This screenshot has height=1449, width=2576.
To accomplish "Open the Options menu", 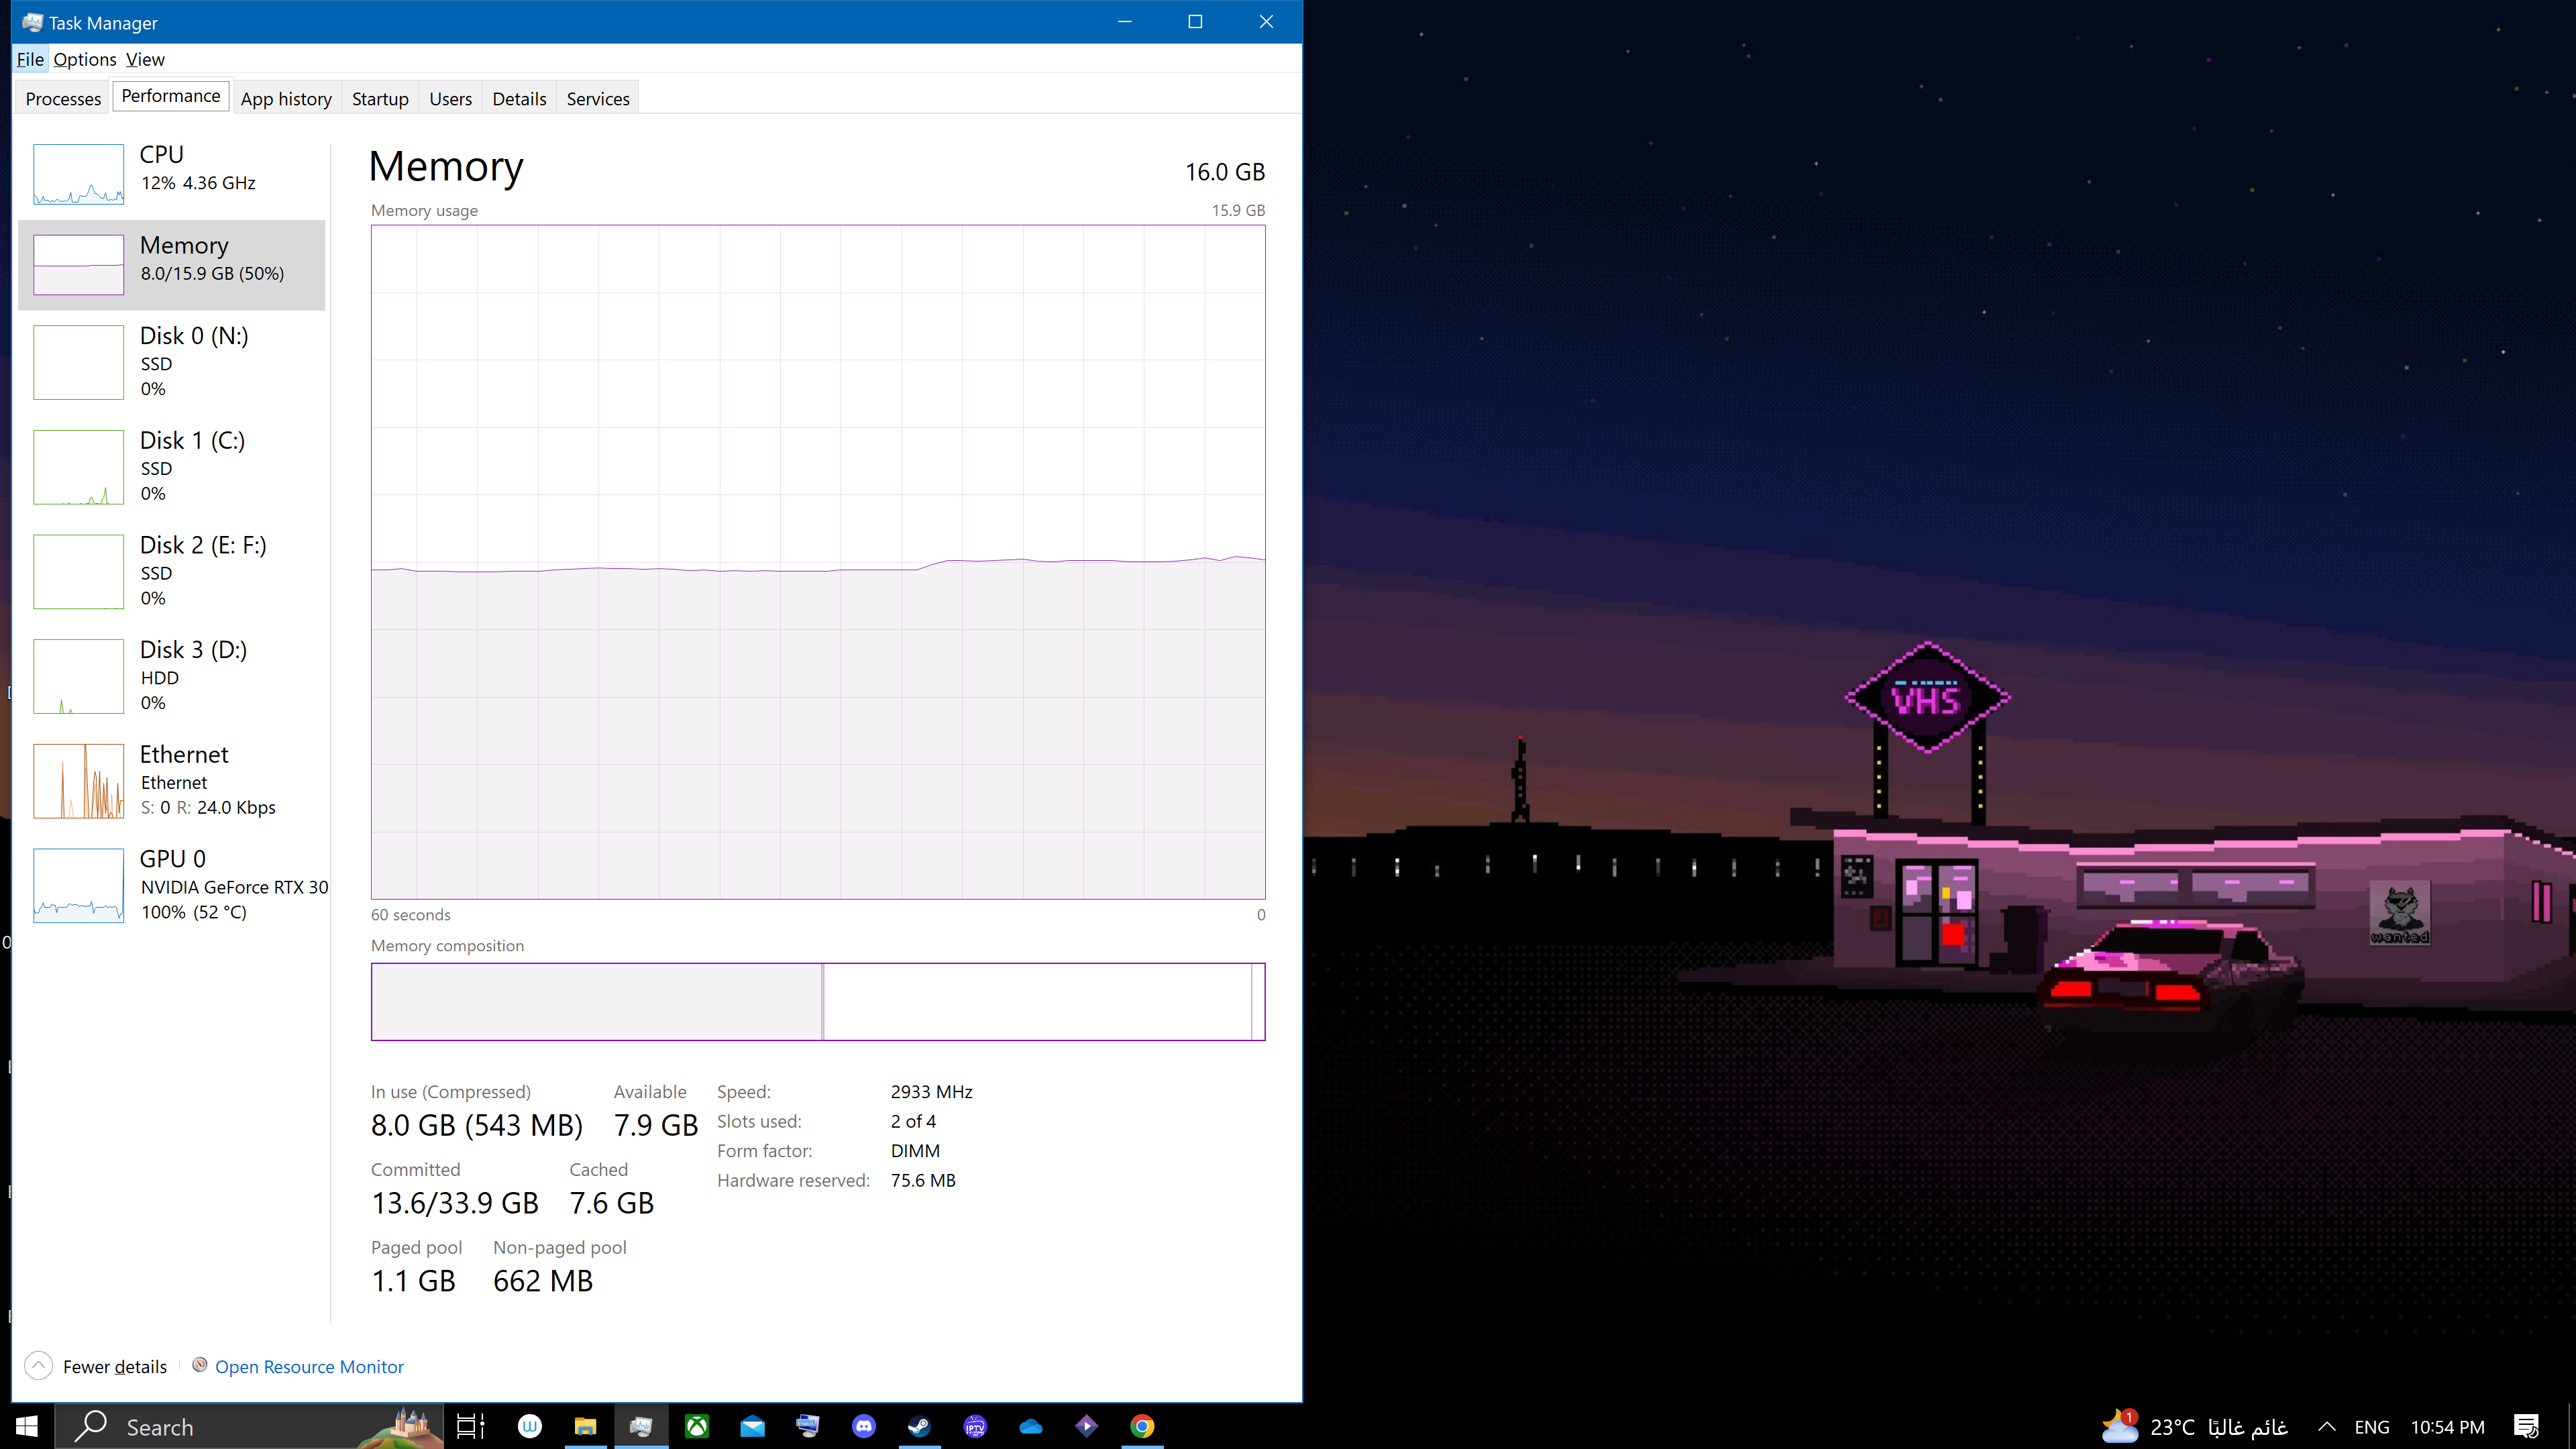I will pyautogui.click(x=85, y=59).
